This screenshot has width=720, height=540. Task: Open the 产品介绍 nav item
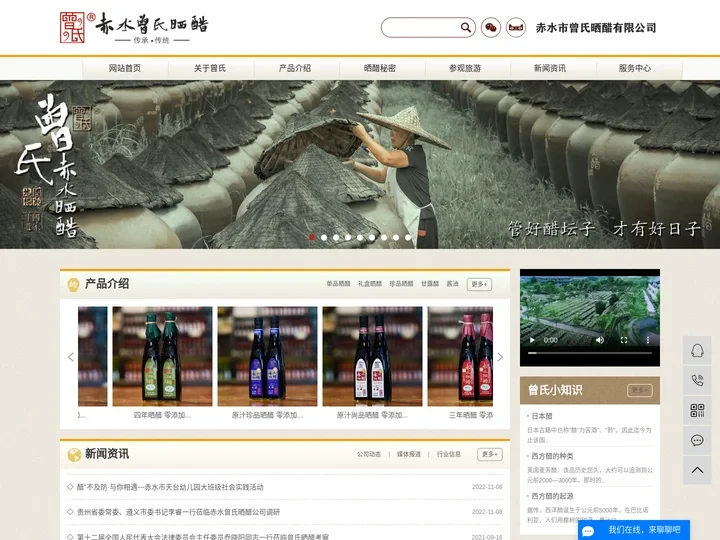click(x=295, y=68)
